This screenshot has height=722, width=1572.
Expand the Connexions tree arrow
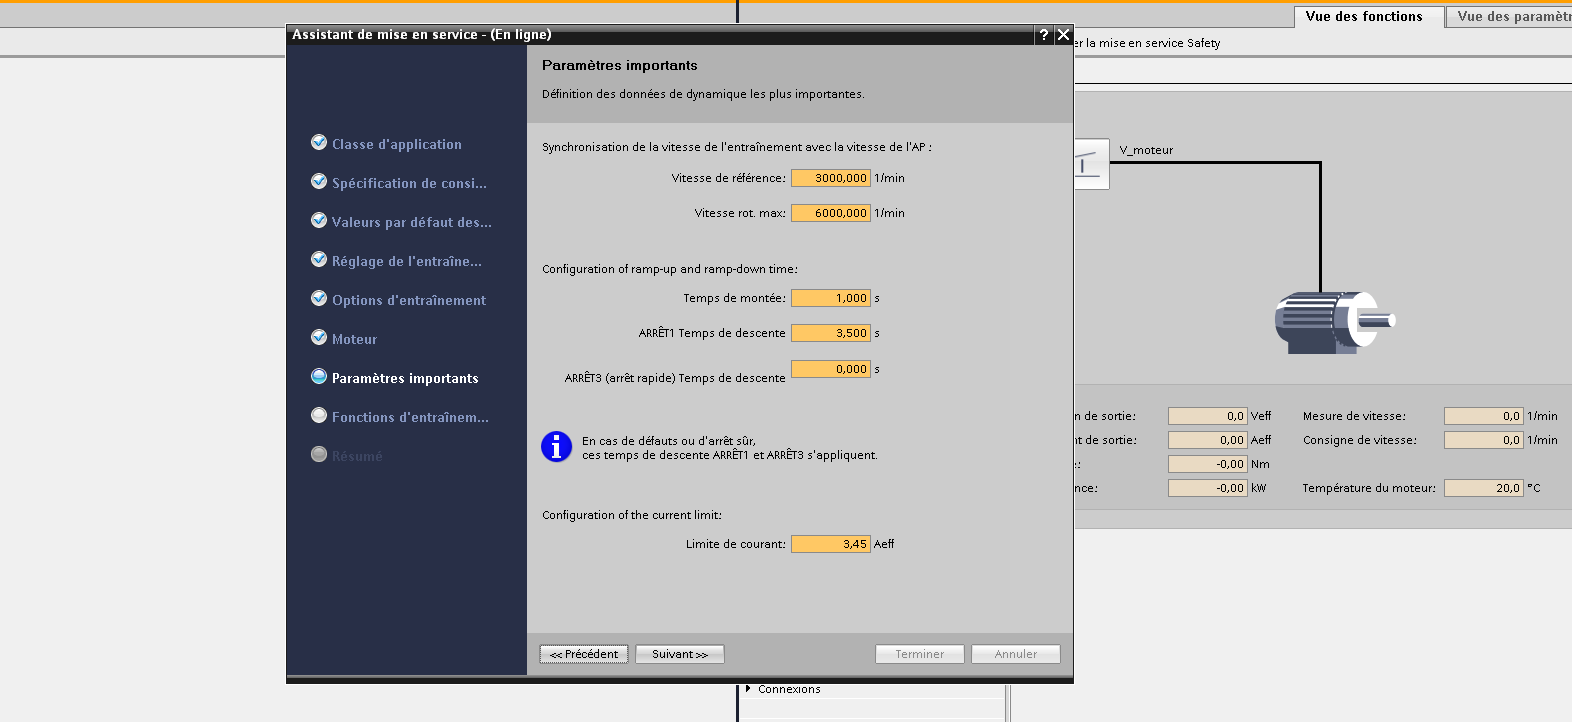coord(748,689)
